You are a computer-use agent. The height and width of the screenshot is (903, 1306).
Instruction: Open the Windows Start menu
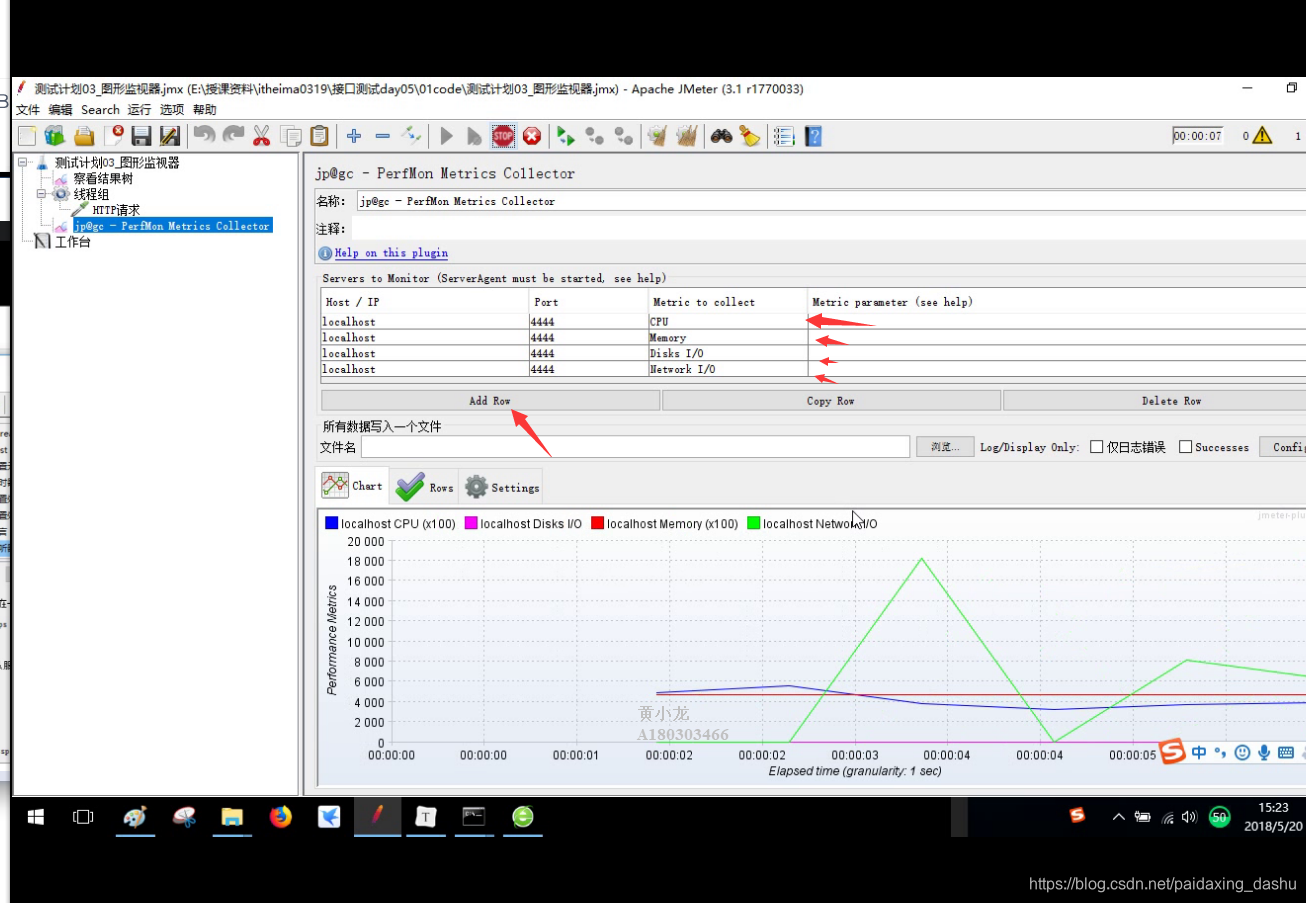pos(36,817)
